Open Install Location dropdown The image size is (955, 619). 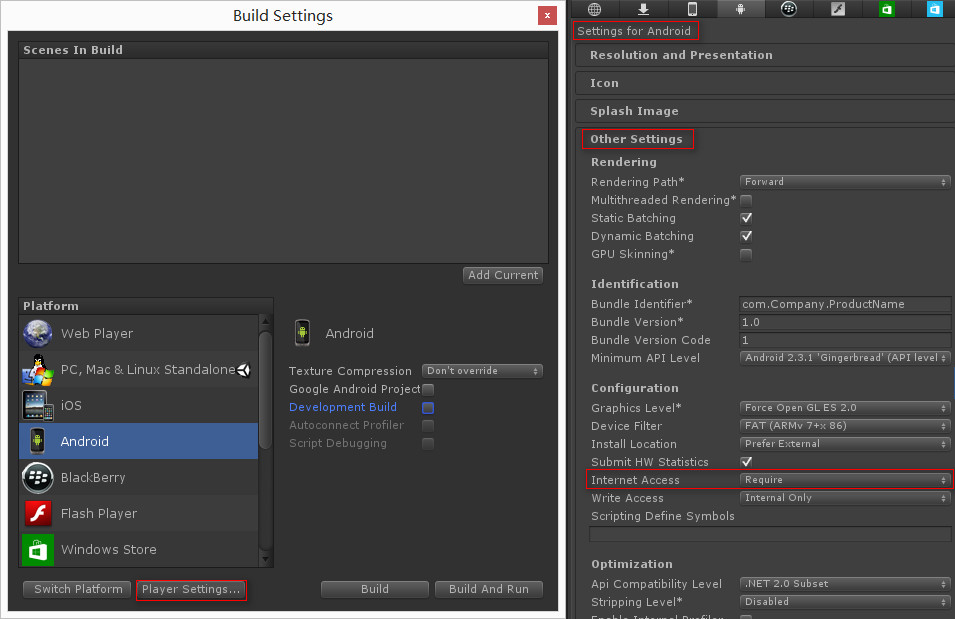coord(845,444)
